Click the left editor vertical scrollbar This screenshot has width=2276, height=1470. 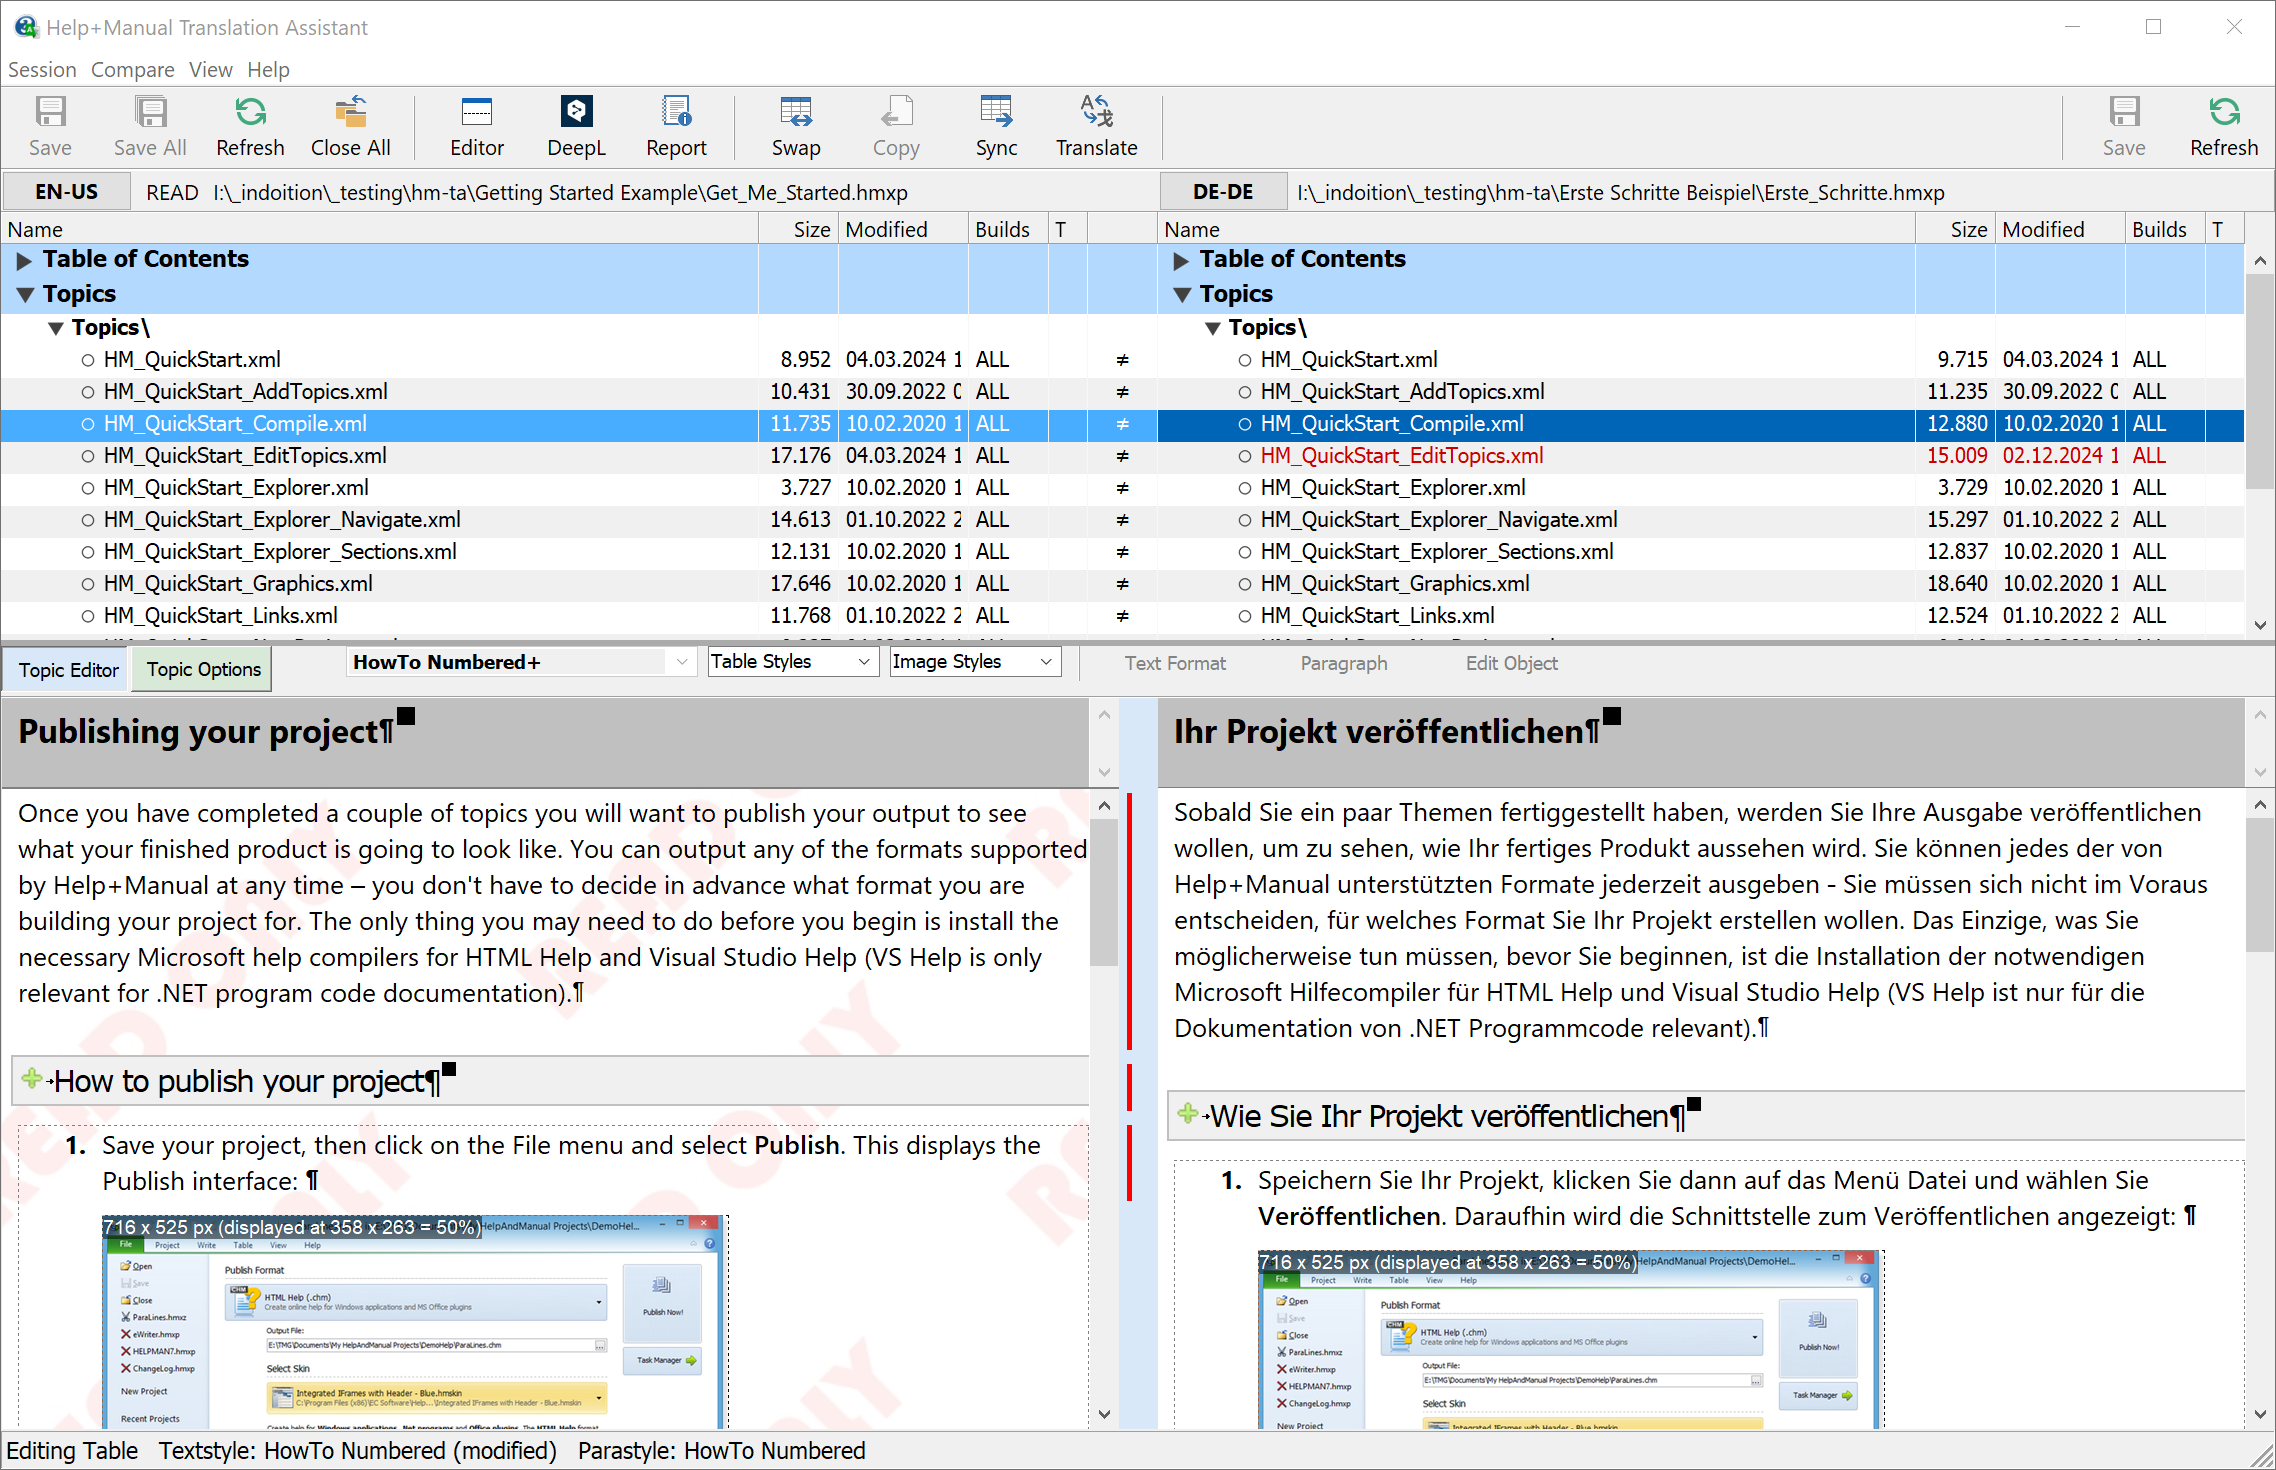pyautogui.click(x=1104, y=893)
